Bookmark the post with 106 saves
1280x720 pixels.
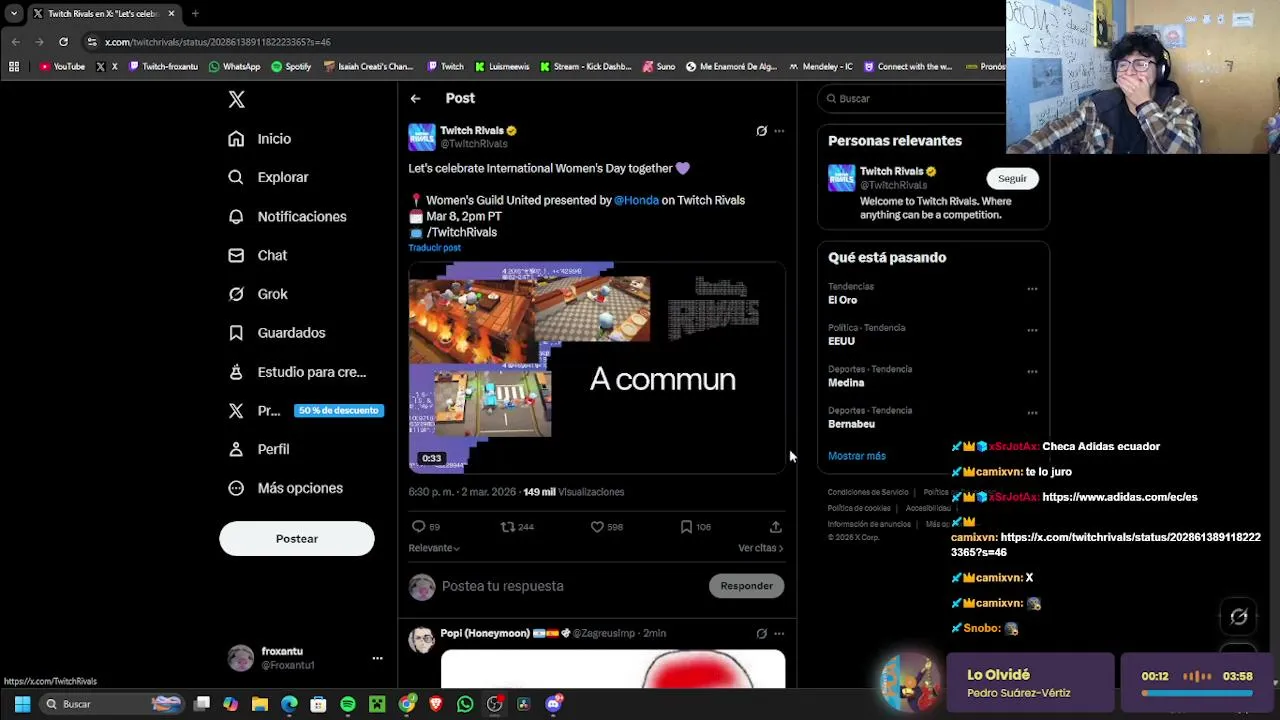point(686,527)
